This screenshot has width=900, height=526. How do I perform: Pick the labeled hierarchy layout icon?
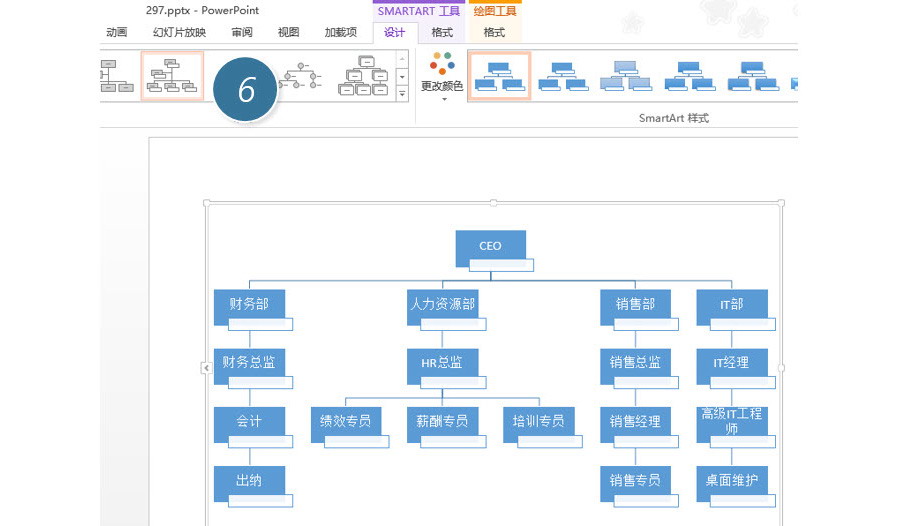pos(365,77)
